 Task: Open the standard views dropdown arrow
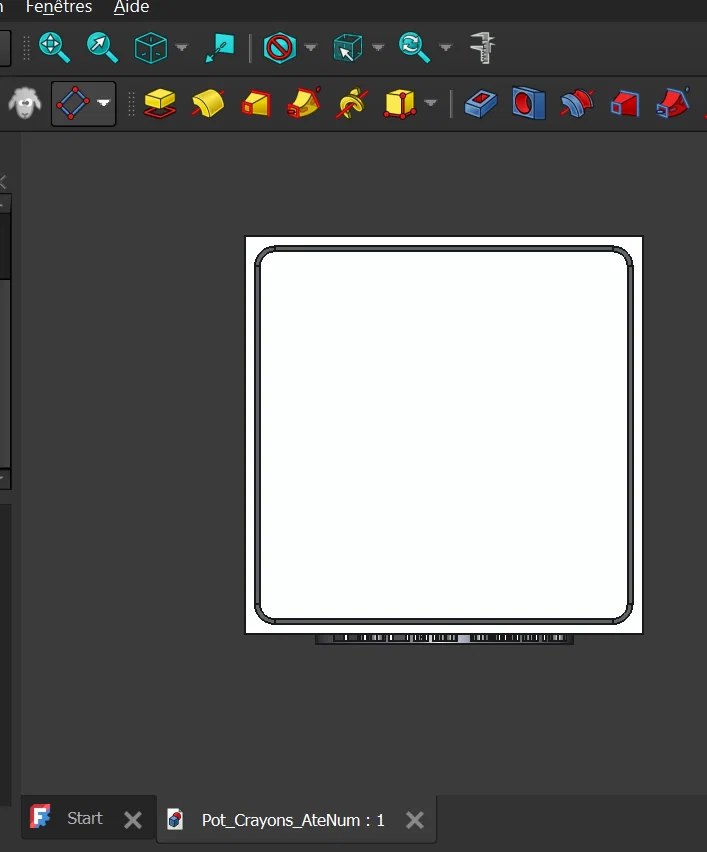click(182, 48)
